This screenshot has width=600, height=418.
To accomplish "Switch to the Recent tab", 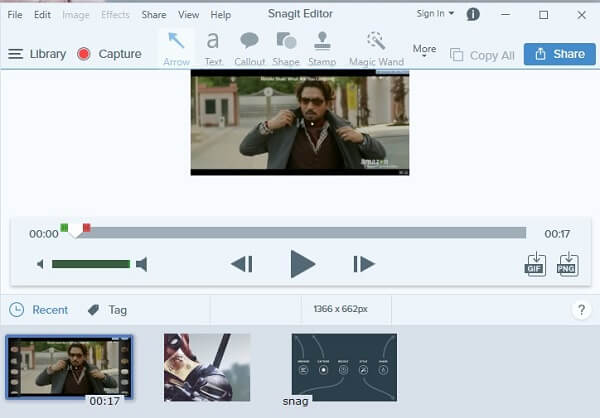I will click(x=39, y=310).
